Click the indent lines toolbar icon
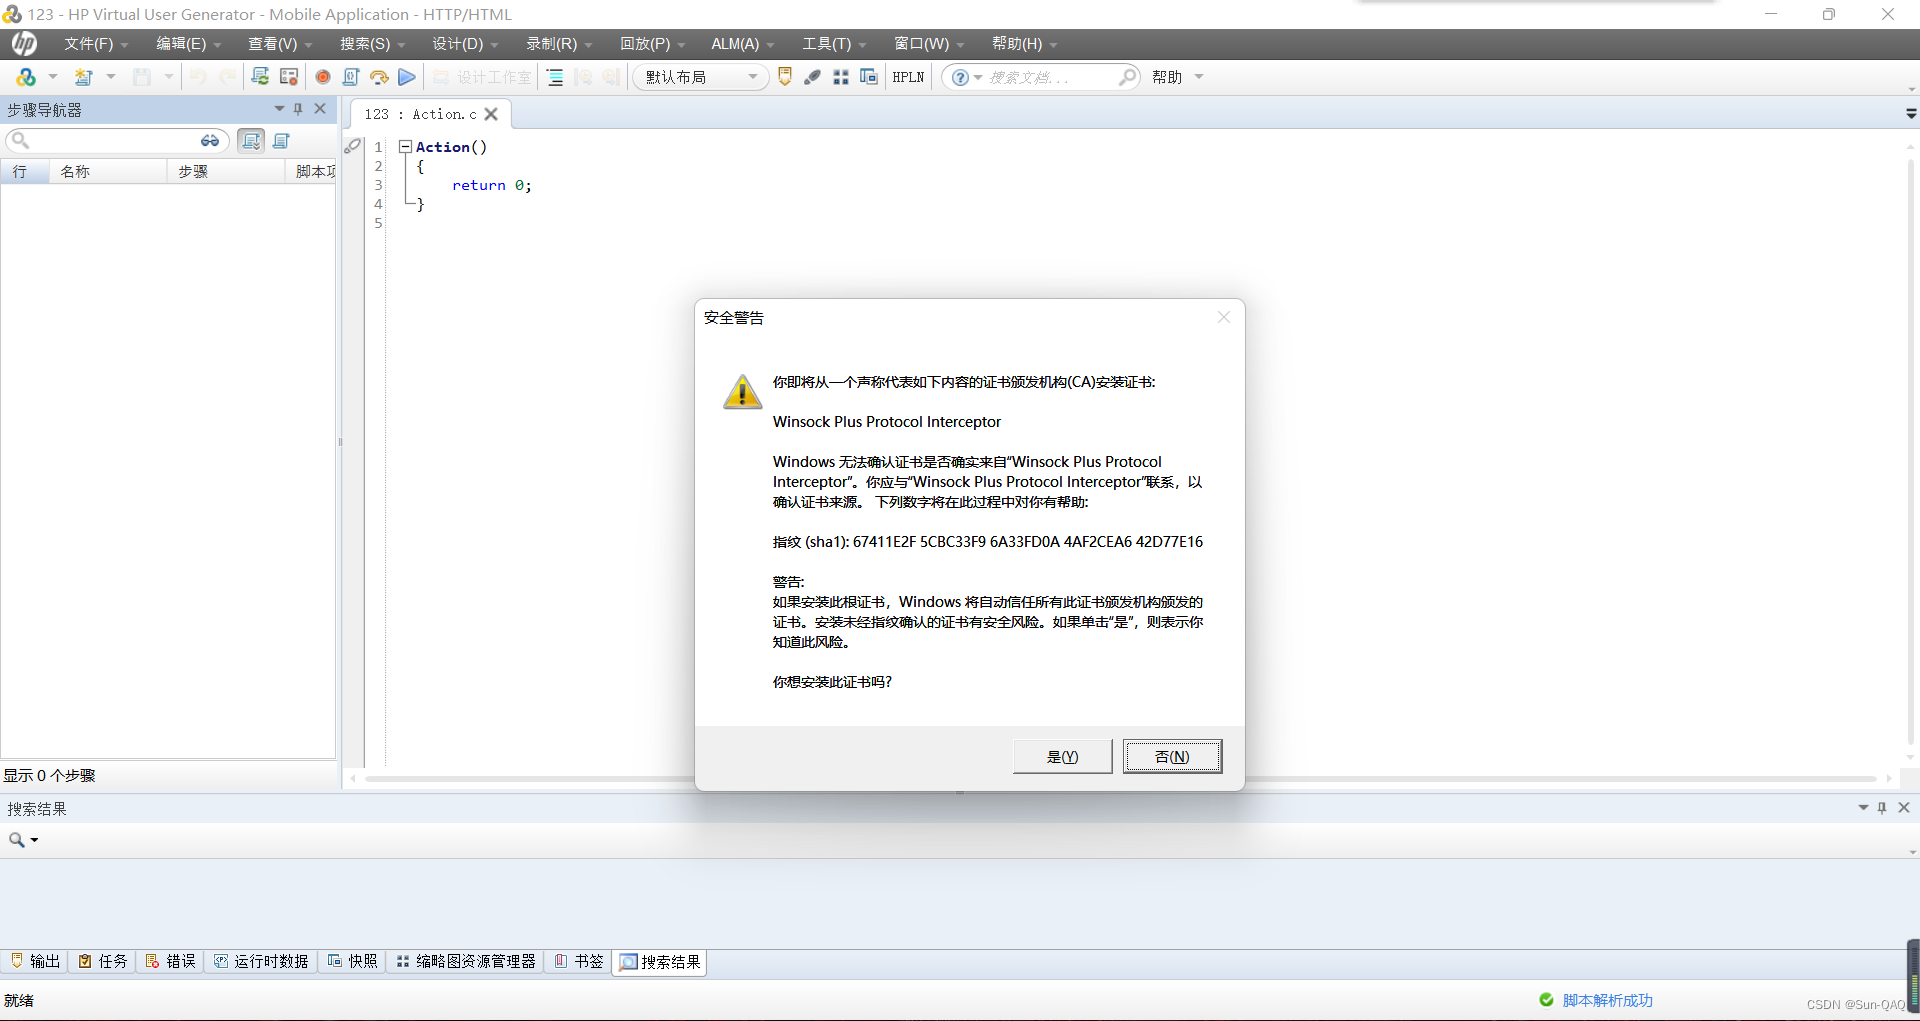 click(x=555, y=77)
